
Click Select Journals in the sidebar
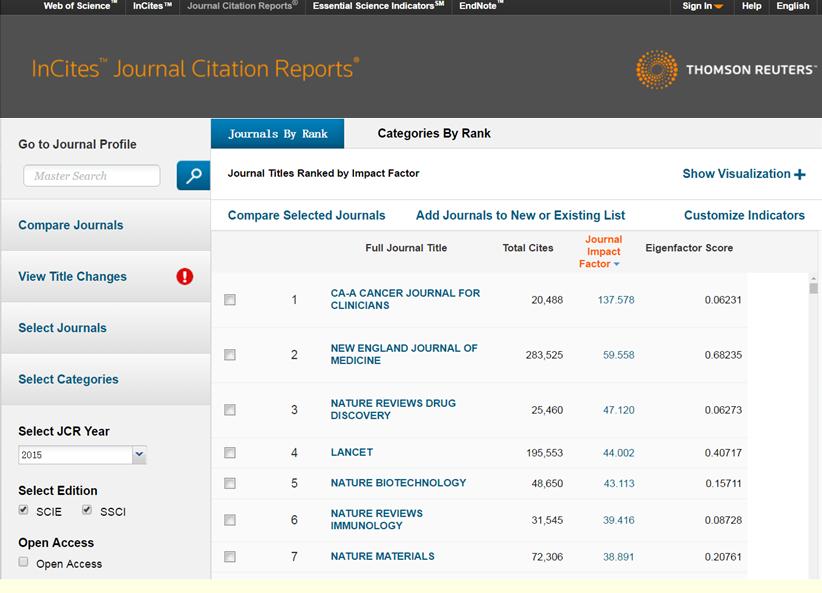point(62,328)
